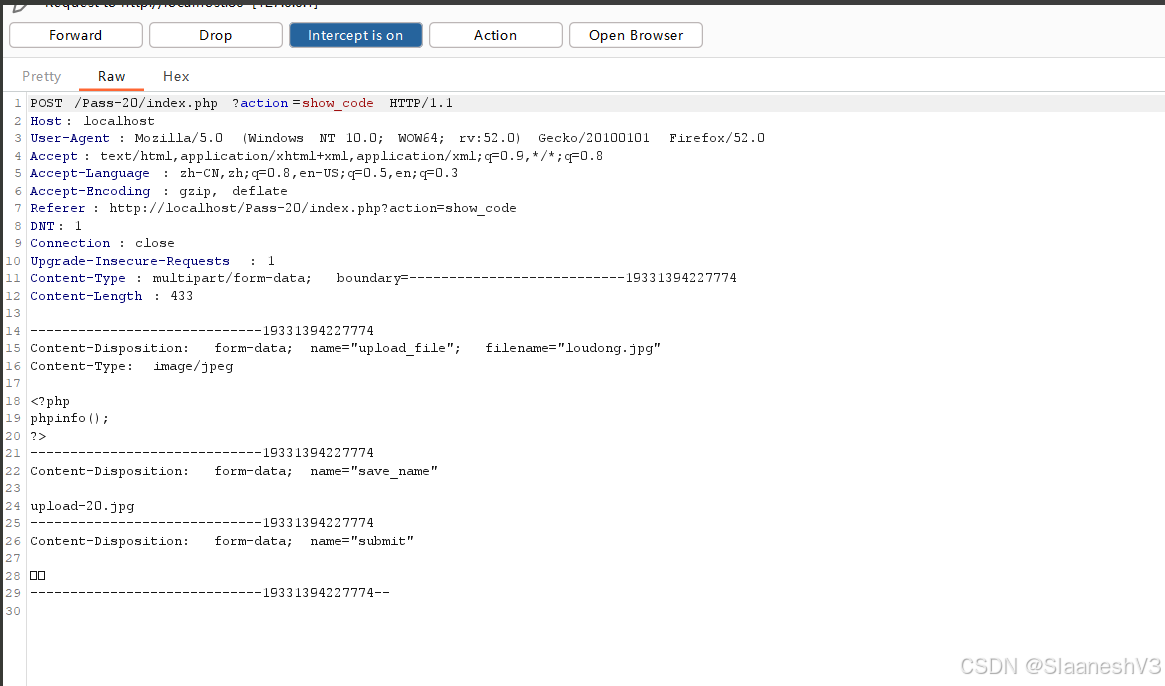Click the User-Agent header line
The height and width of the screenshot is (686, 1165).
[x=397, y=138]
